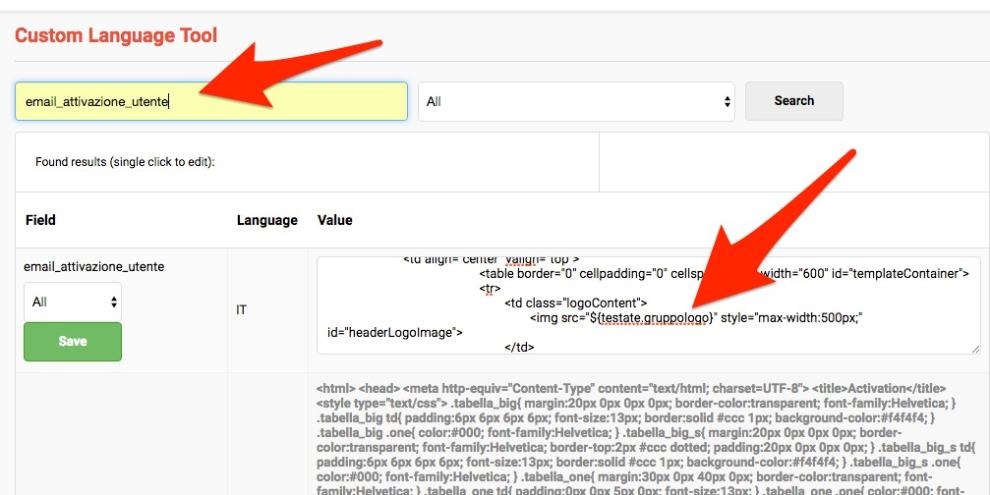Click the Found results label text
Screen dimensions: 990x495
pyautogui.click(x=126, y=162)
